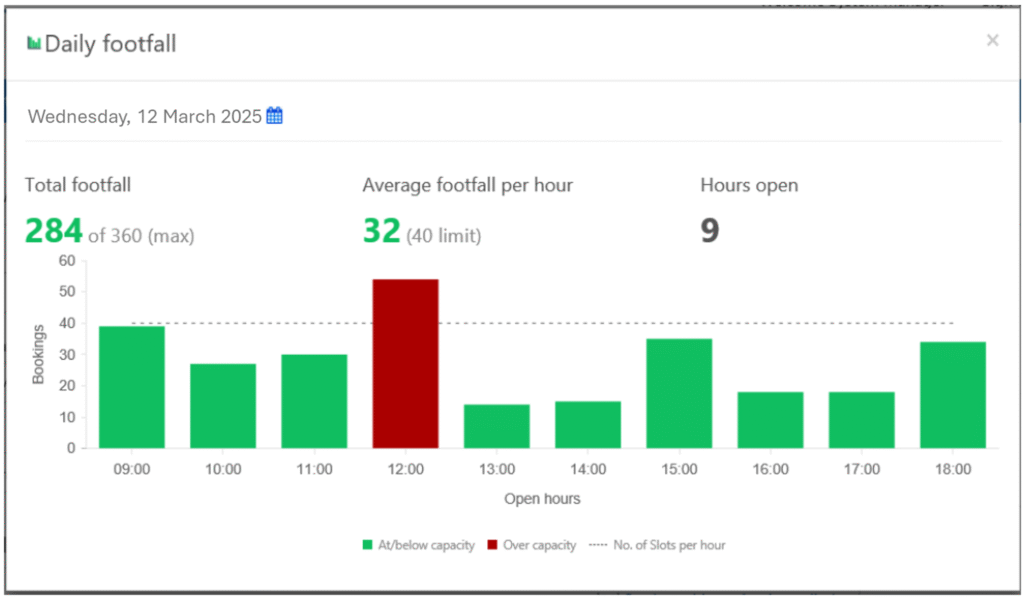Click the '(40 limit)' text
The width and height of the screenshot is (1024, 599).
click(443, 236)
